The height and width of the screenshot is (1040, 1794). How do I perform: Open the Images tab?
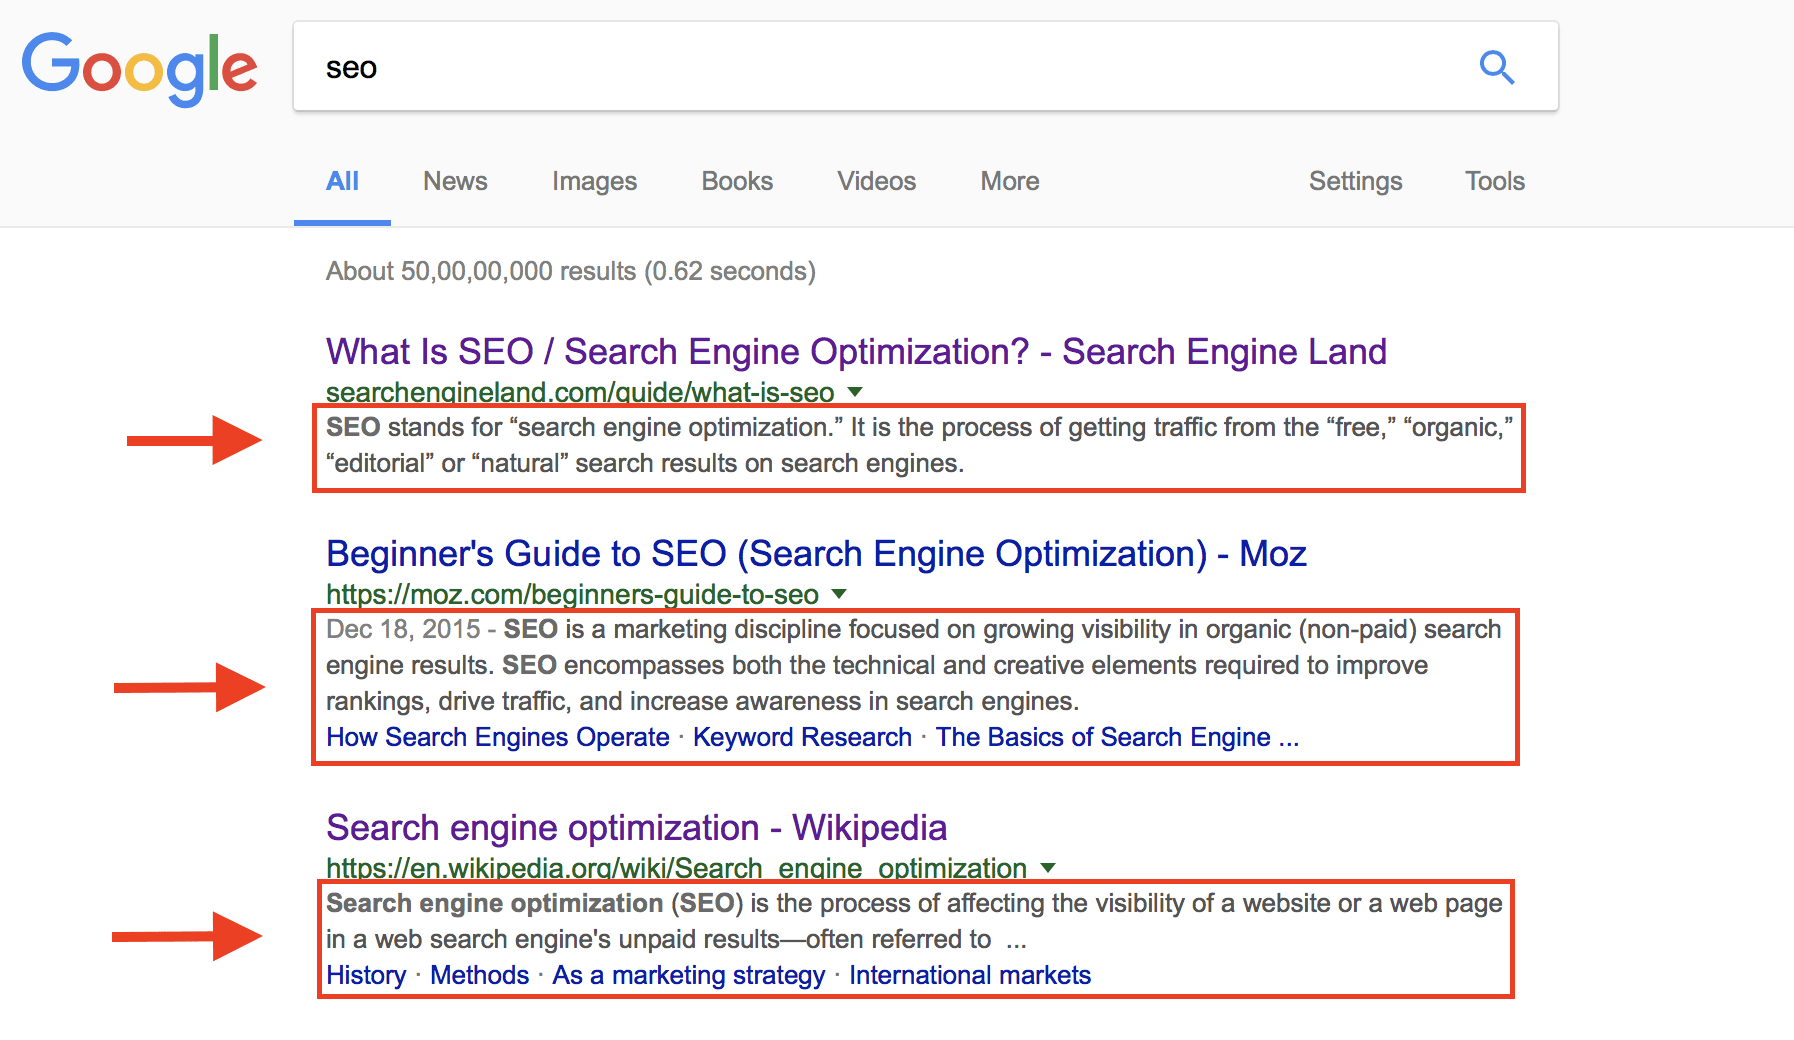[594, 181]
